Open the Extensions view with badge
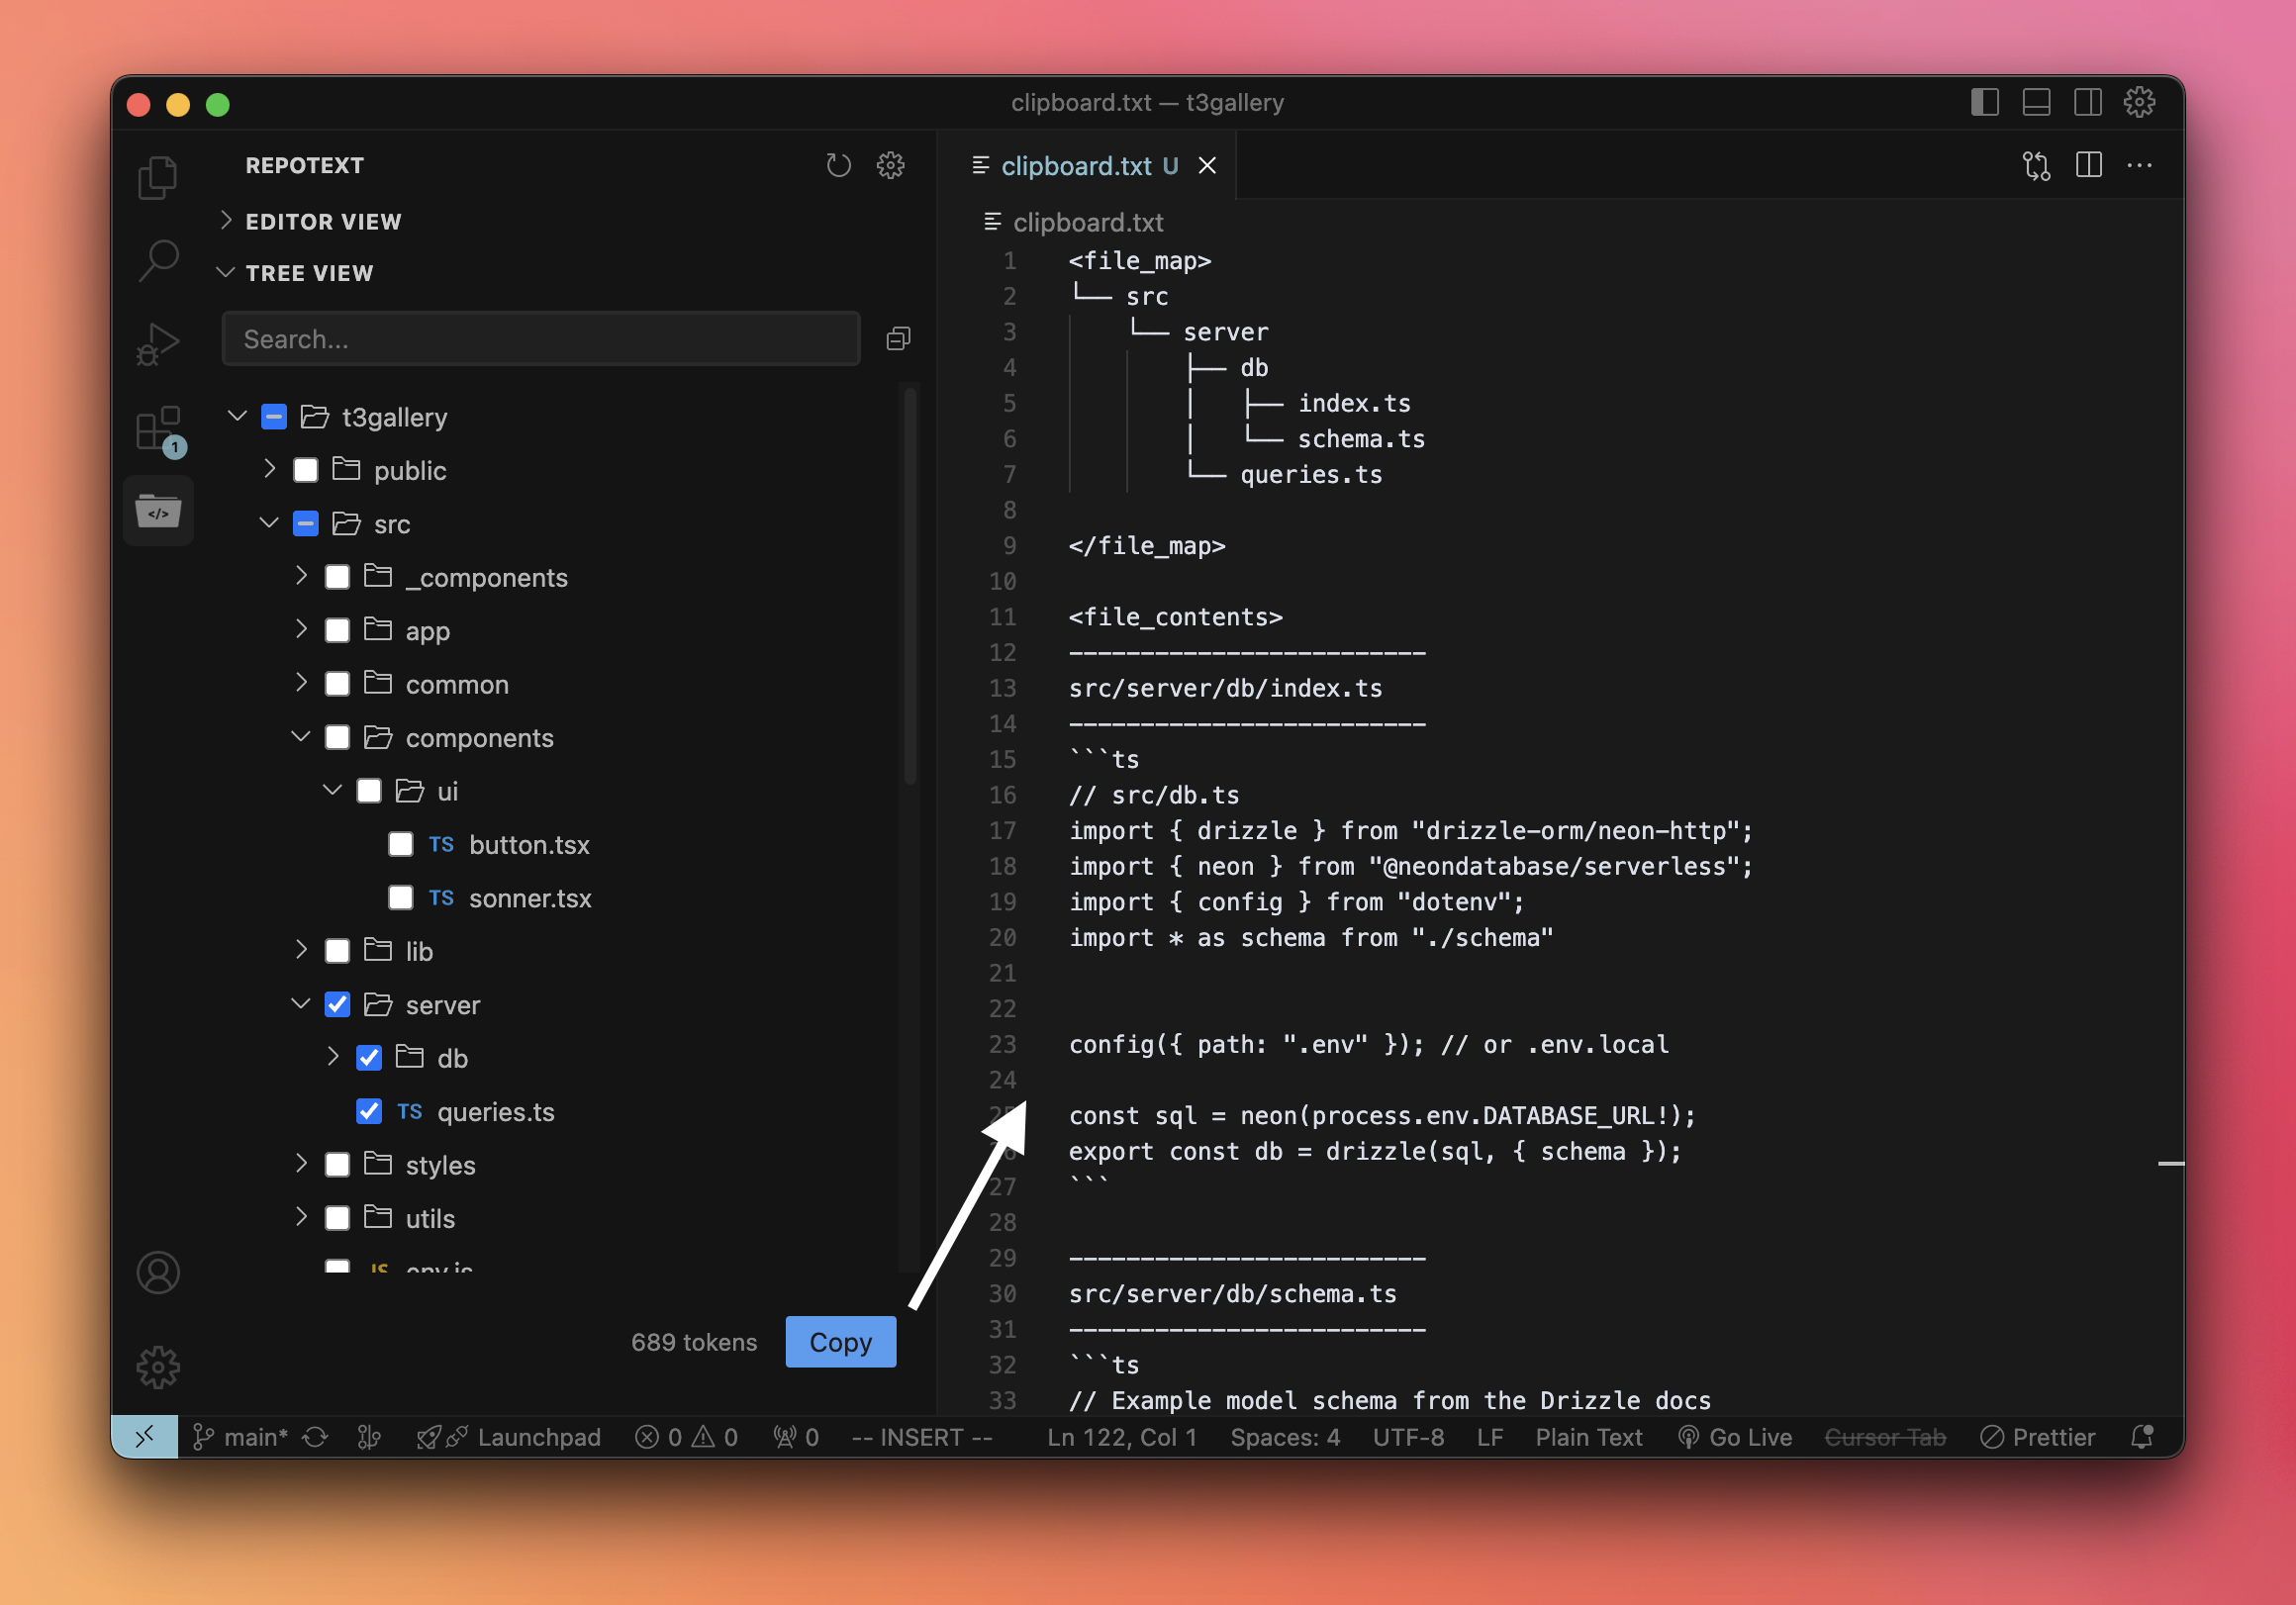Screen dimensions: 2296x1605 click(157, 428)
